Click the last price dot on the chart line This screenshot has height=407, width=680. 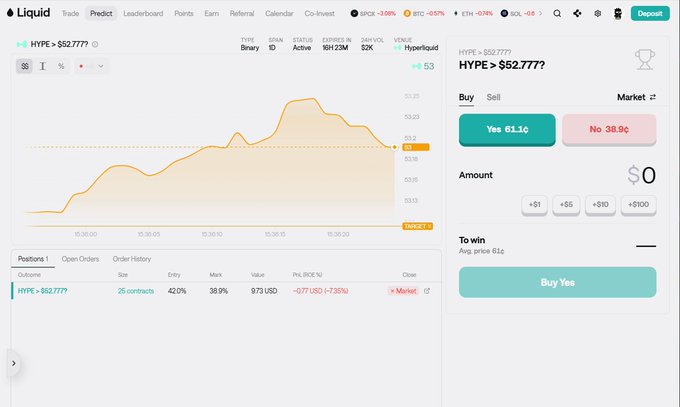pos(394,148)
